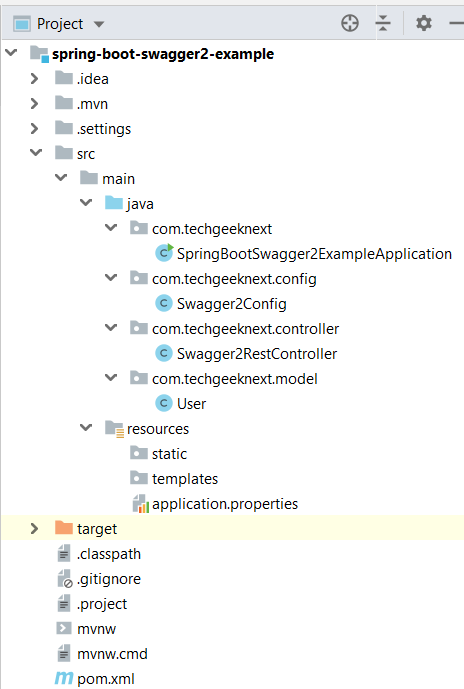464x689 pixels.
Task: Expand the .idea folder
Action: pyautogui.click(x=34, y=79)
